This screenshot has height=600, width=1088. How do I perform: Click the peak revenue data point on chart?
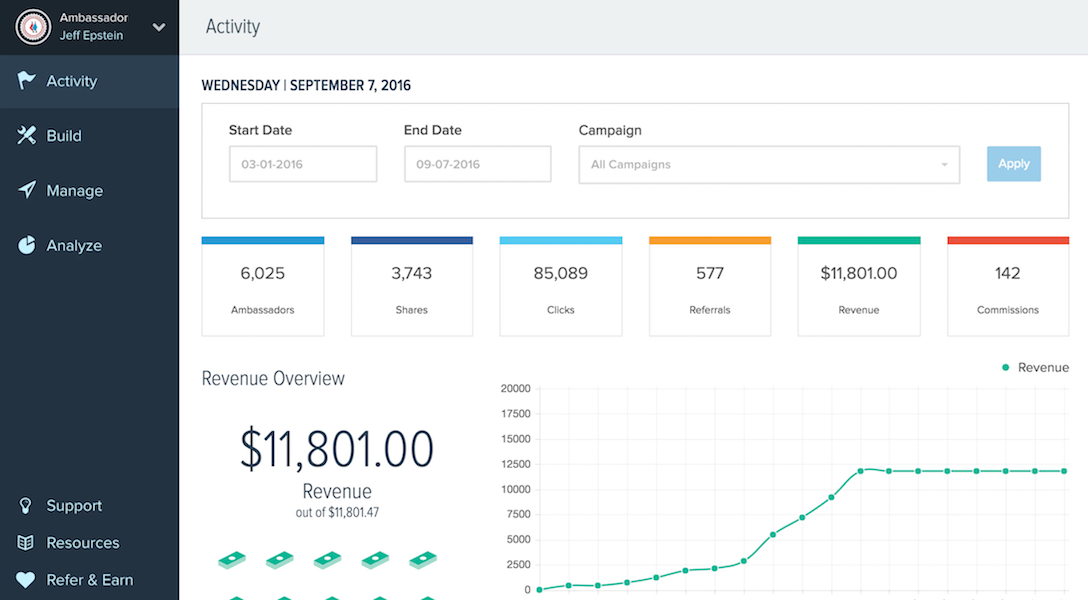point(860,471)
